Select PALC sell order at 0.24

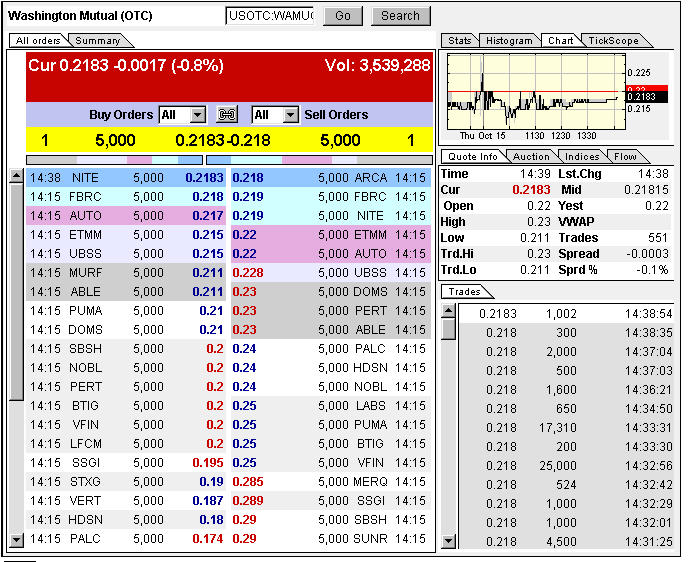pos(331,349)
